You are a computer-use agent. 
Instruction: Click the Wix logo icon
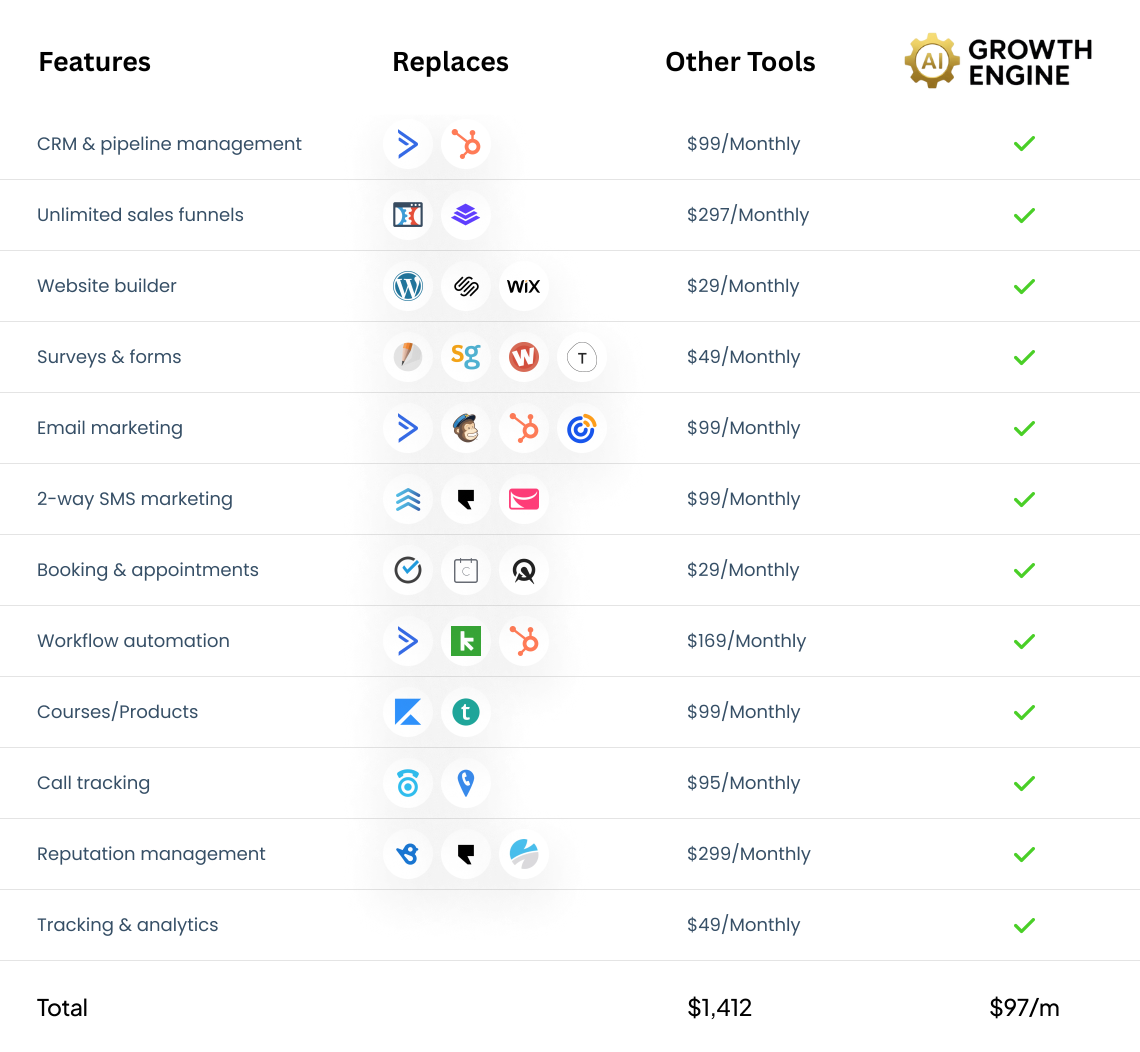(x=523, y=286)
